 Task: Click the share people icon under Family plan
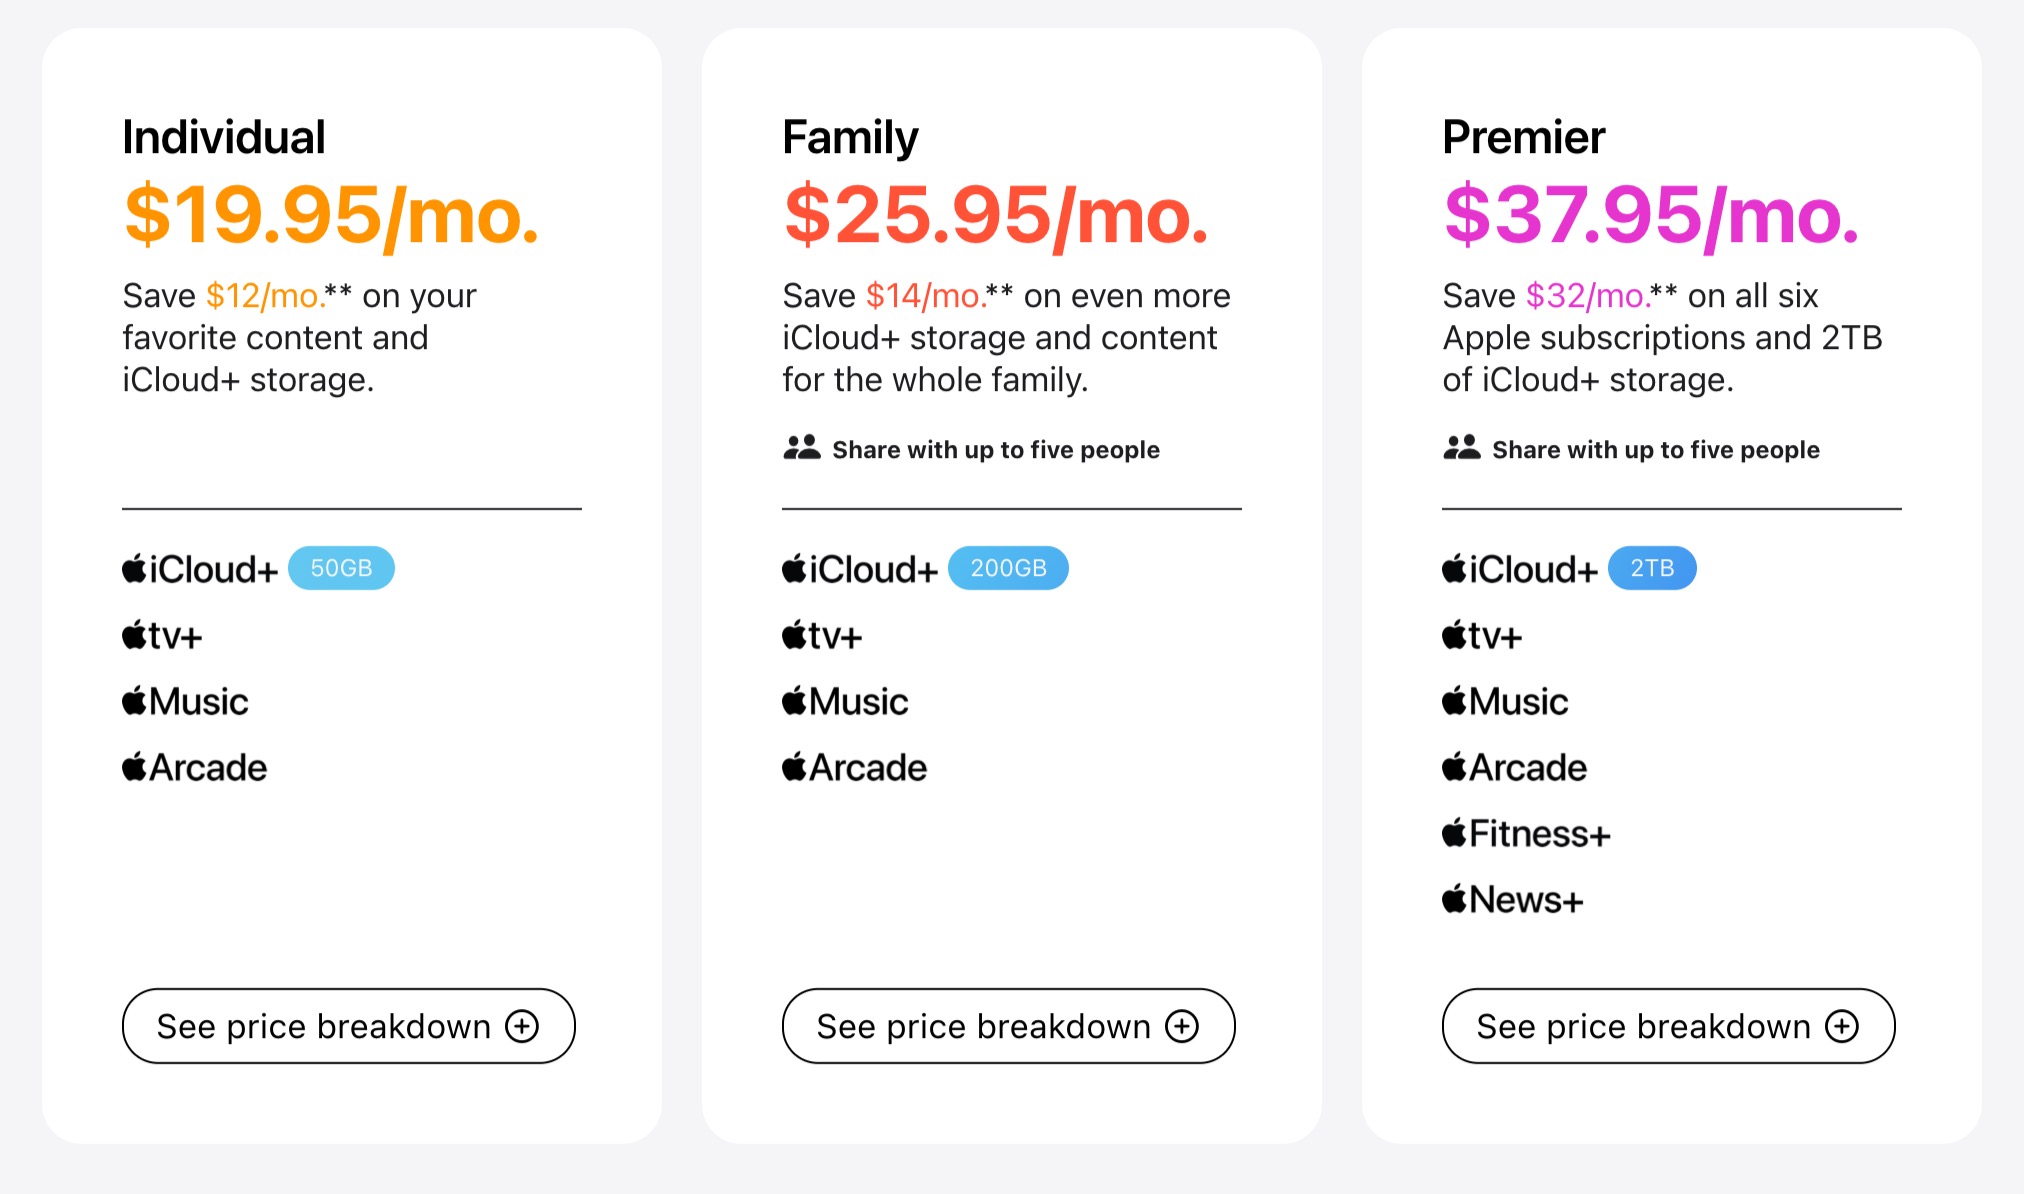click(x=800, y=448)
